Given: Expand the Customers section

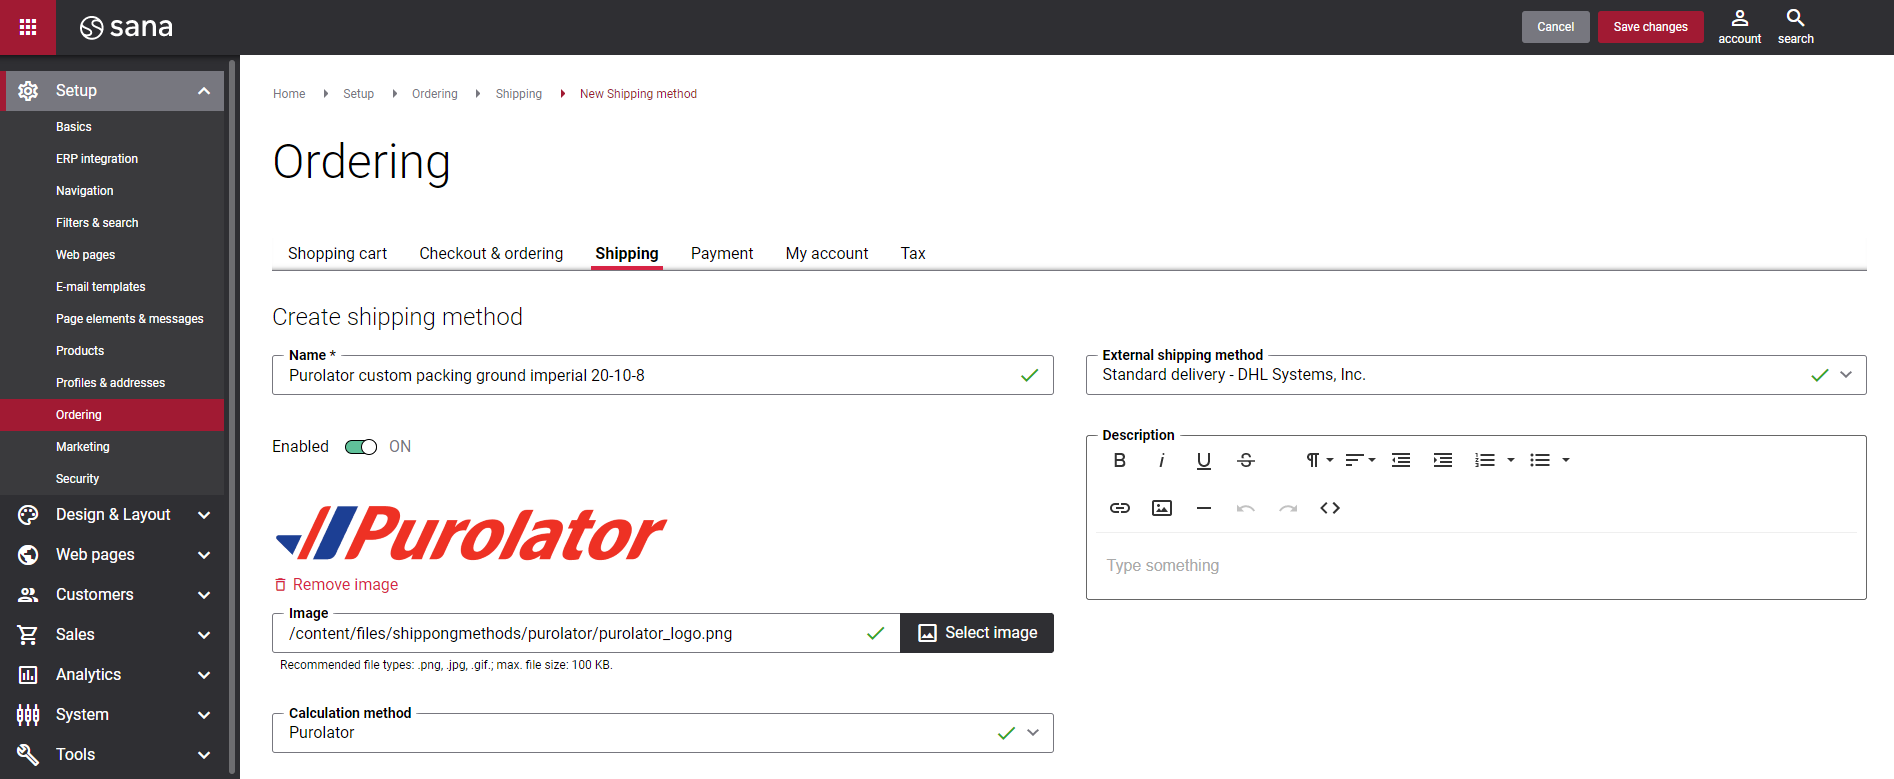Looking at the screenshot, I should pos(204,595).
